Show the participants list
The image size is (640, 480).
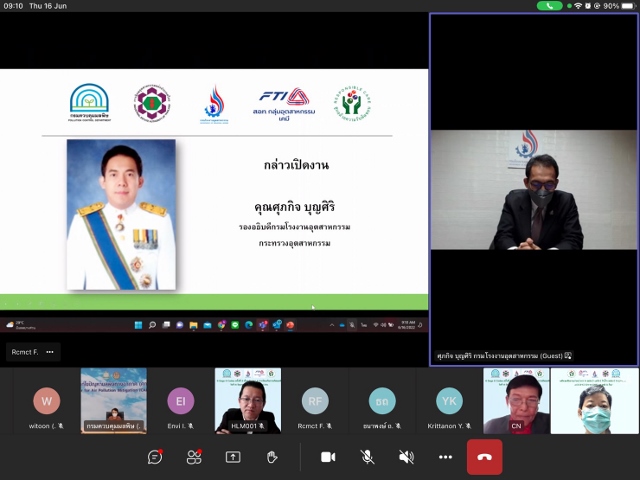click(x=194, y=457)
